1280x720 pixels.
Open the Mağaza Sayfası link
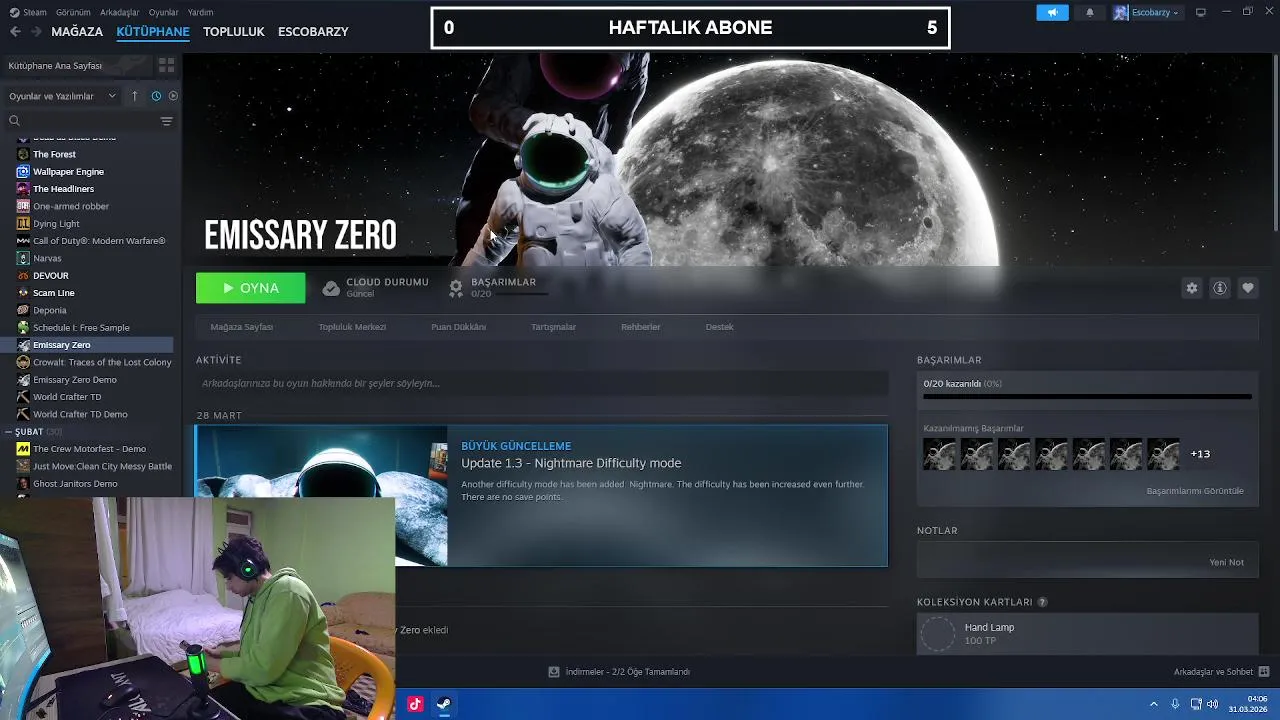click(x=241, y=327)
